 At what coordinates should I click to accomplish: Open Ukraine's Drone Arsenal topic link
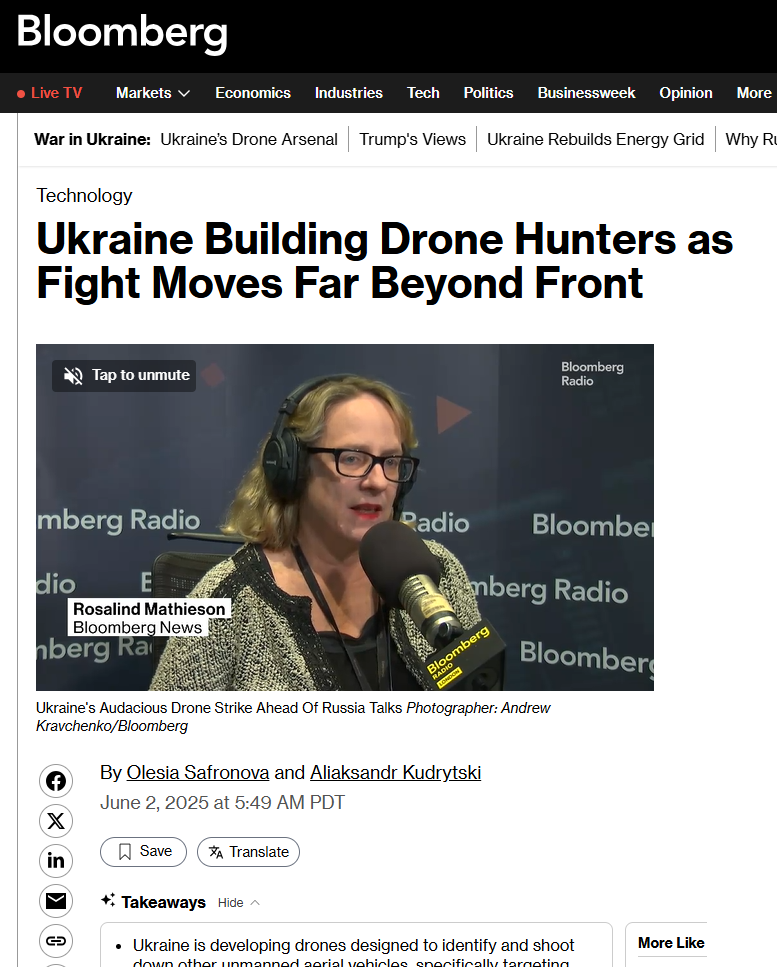[249, 139]
